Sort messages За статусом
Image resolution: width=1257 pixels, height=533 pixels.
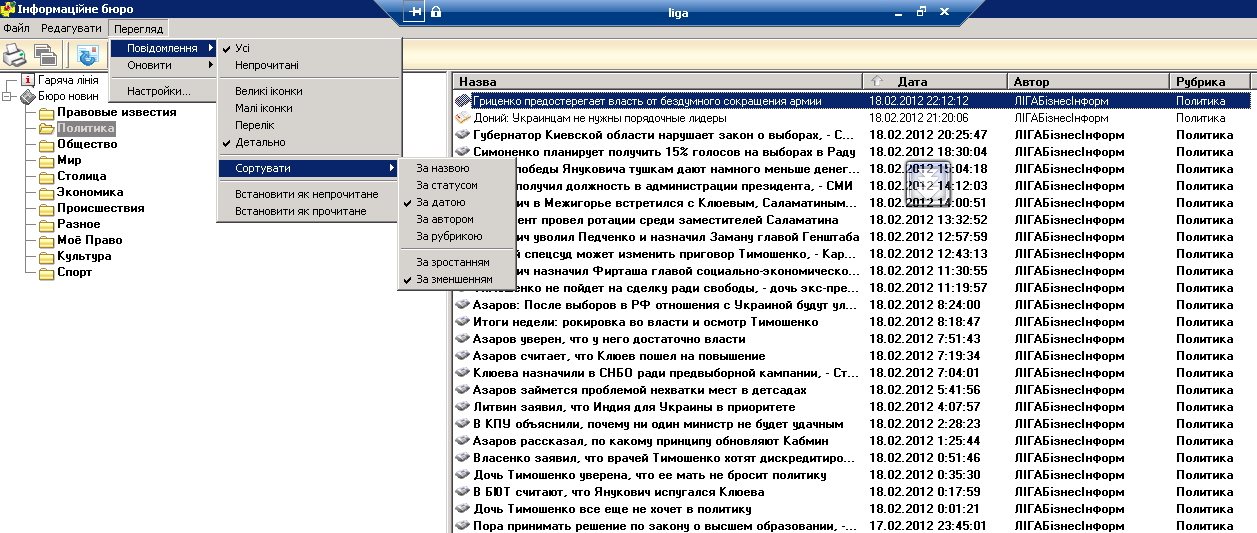point(456,185)
